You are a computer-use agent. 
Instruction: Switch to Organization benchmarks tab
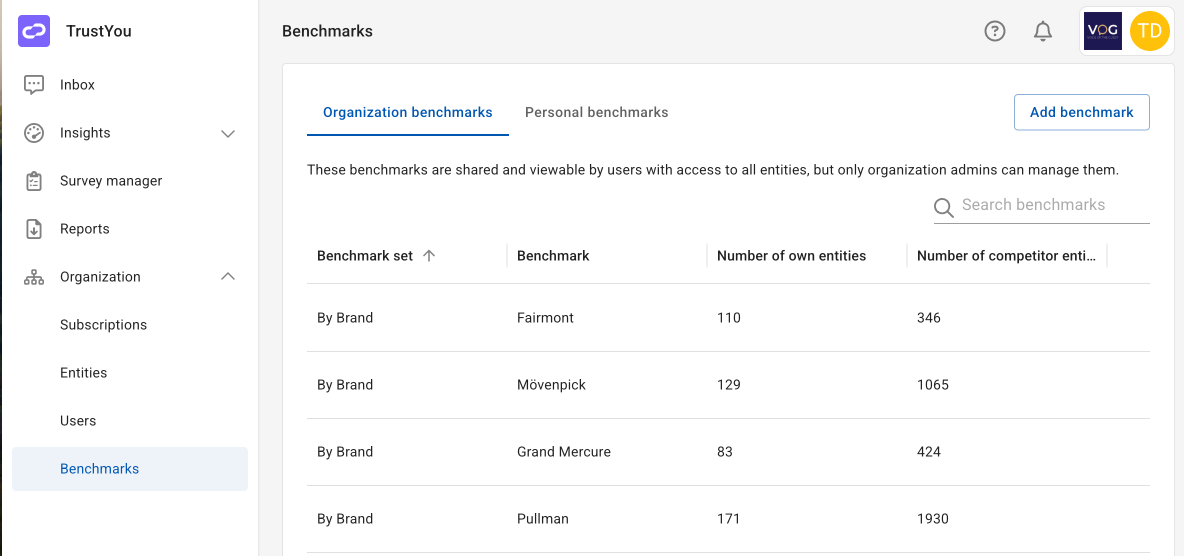tap(408, 113)
